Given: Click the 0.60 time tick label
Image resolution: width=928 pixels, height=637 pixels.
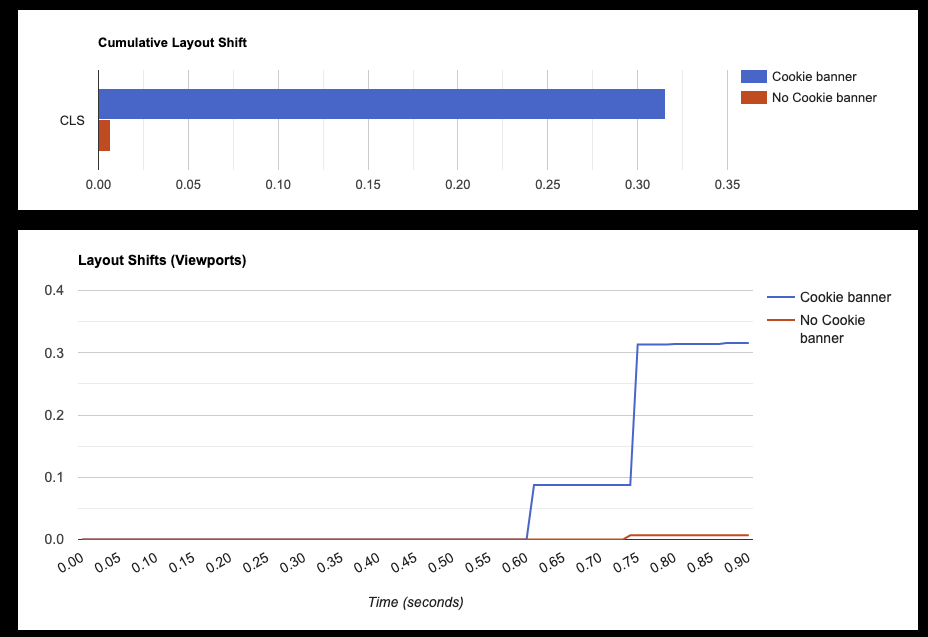Looking at the screenshot, I should 514,563.
